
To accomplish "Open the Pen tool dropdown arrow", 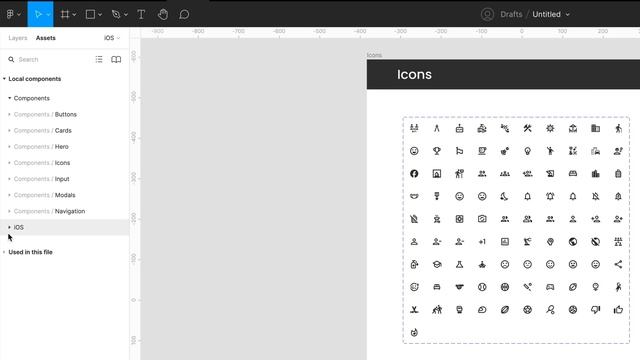I will pos(126,15).
